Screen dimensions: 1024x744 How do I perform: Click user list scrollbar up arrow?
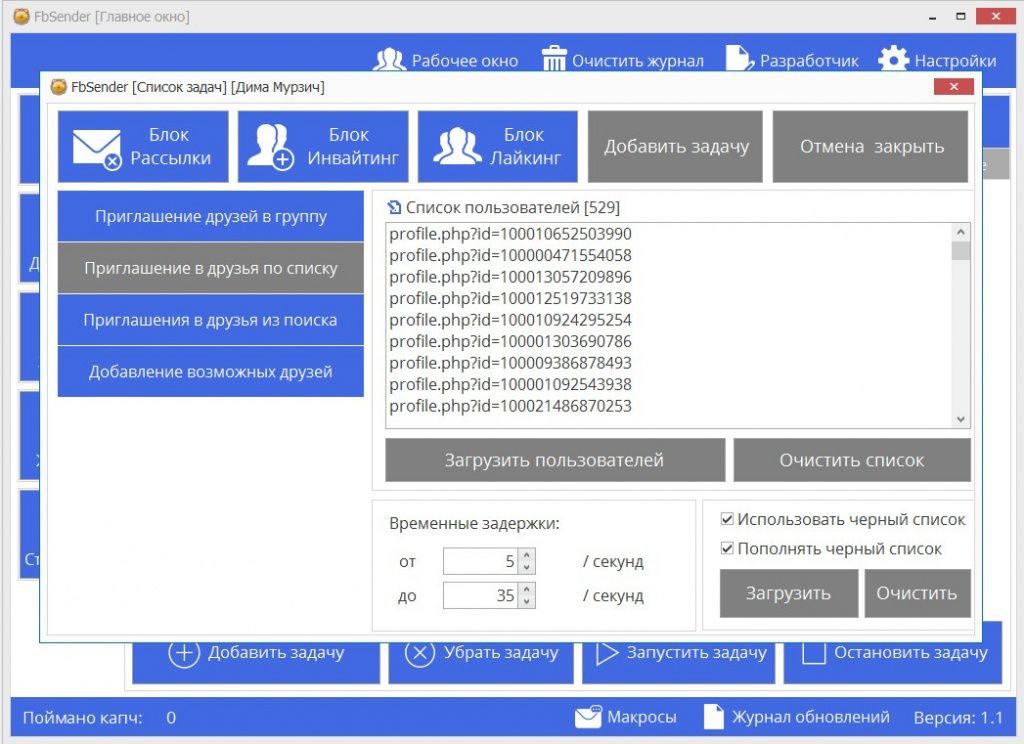(x=961, y=232)
